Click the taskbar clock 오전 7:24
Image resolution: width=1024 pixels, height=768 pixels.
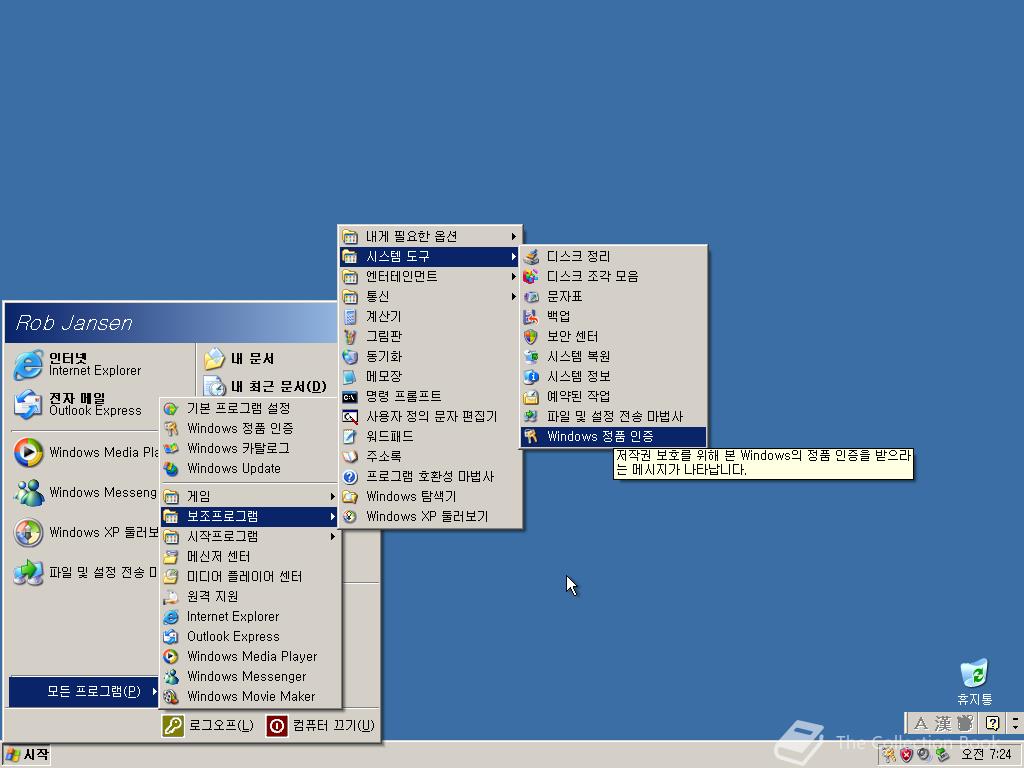[x=986, y=755]
